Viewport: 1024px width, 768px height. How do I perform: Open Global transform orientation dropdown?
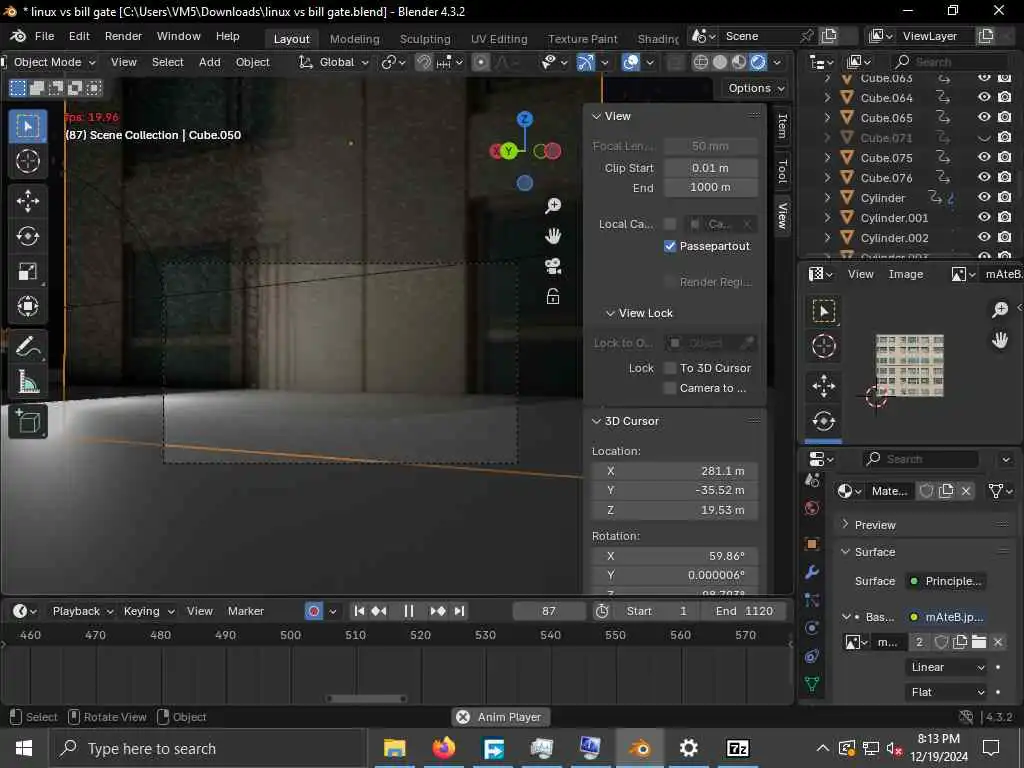334,62
